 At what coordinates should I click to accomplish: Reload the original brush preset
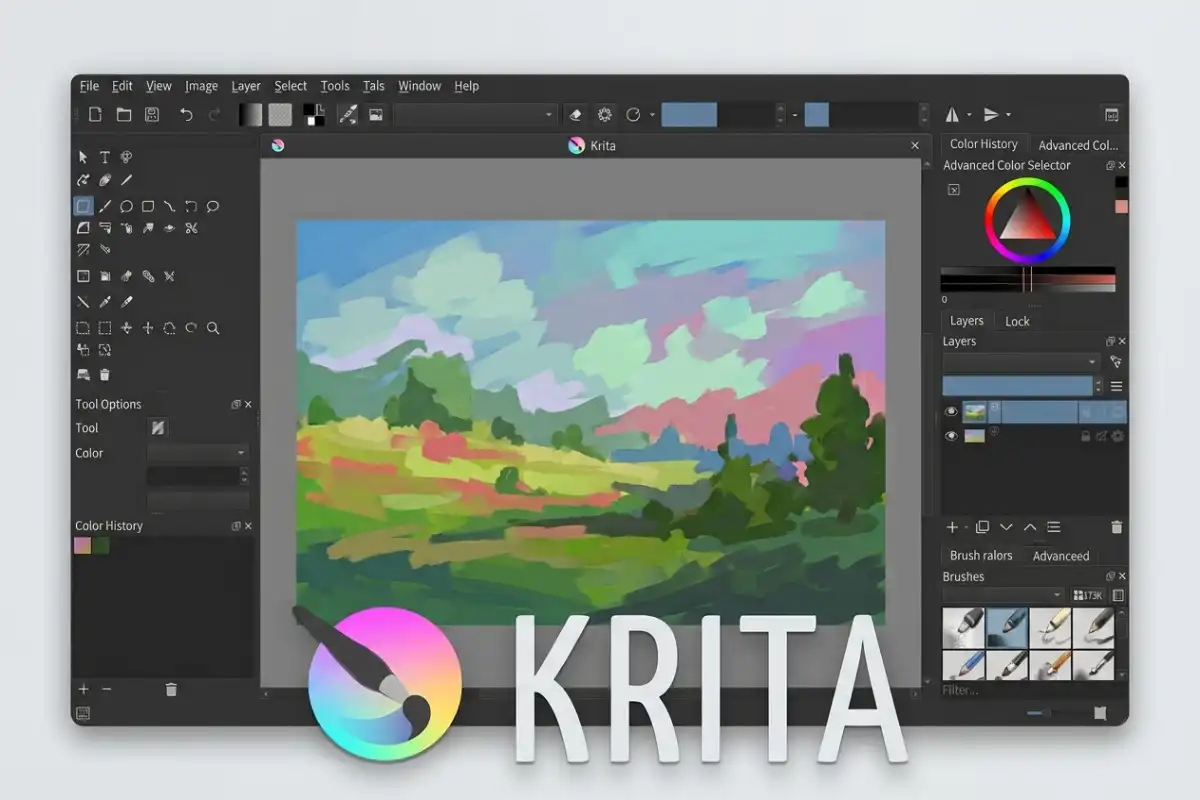coord(633,115)
